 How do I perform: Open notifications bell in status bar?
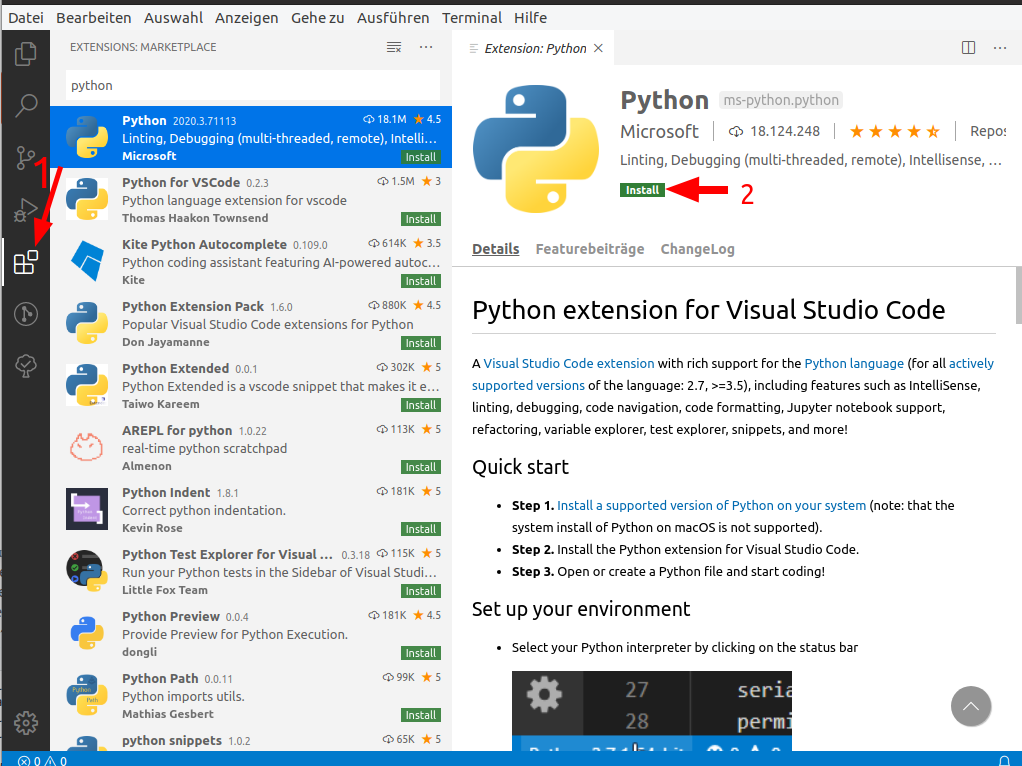pyautogui.click(x=1004, y=760)
